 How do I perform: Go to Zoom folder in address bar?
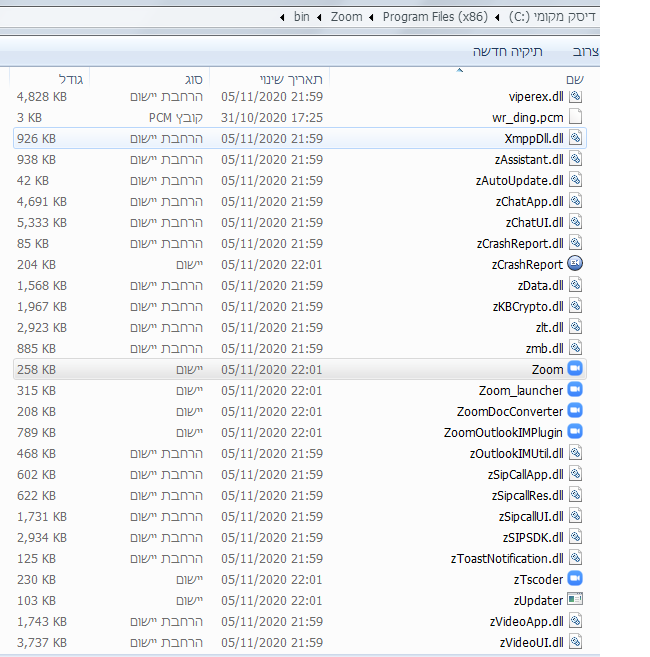[346, 17]
